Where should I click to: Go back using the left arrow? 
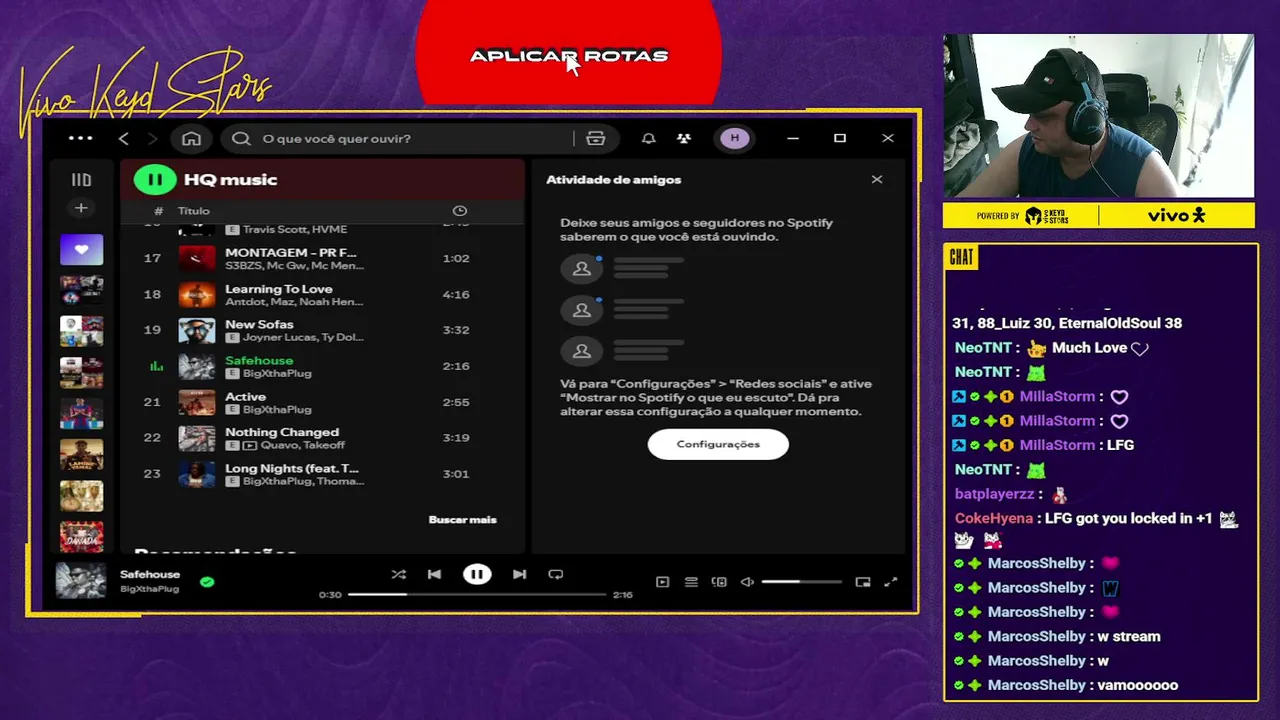coord(123,138)
